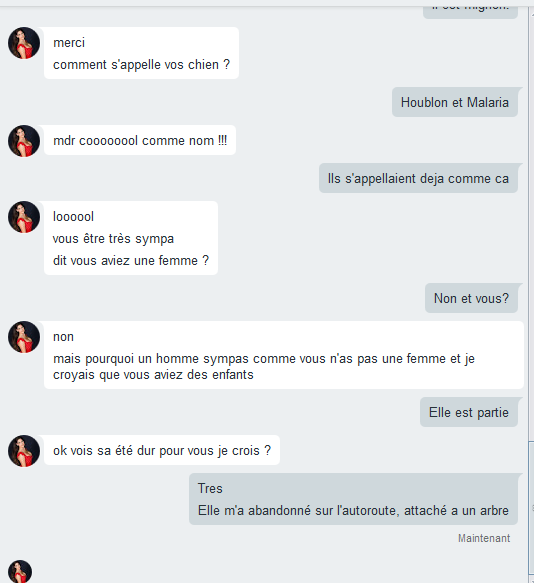The height and width of the screenshot is (583, 534).
Task: Click the 'ok vois sa été dur pour vous' bubble
Action: pyautogui.click(x=162, y=450)
